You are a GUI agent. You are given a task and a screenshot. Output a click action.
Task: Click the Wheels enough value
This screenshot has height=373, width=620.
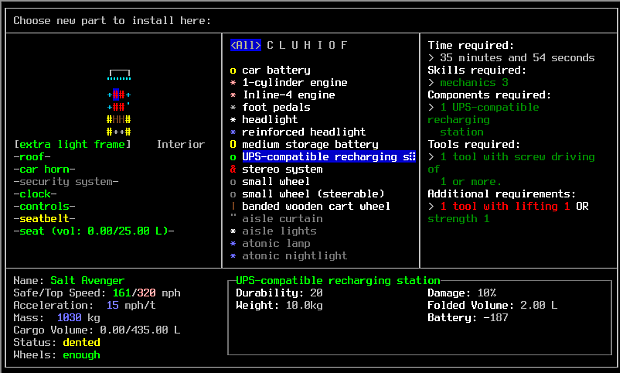(81, 355)
